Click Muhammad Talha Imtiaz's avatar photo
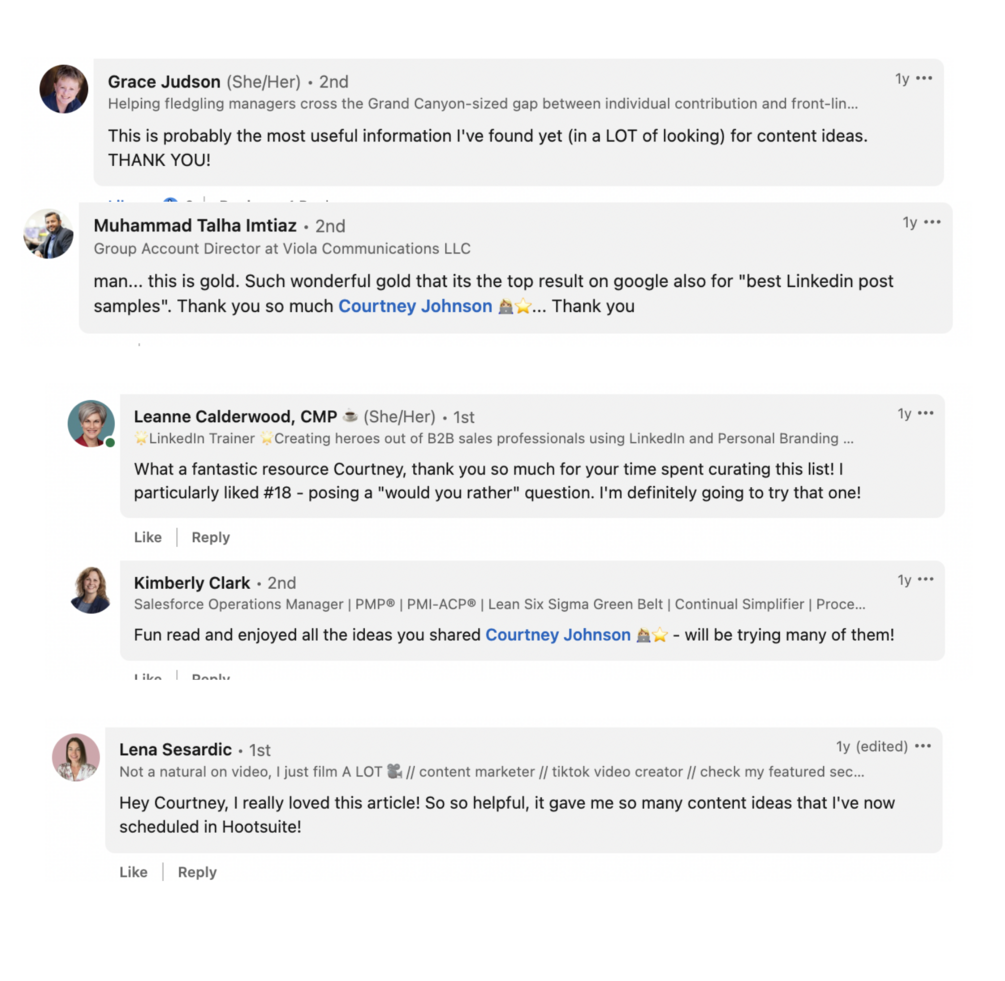The width and height of the screenshot is (1005, 981). pos(48,234)
